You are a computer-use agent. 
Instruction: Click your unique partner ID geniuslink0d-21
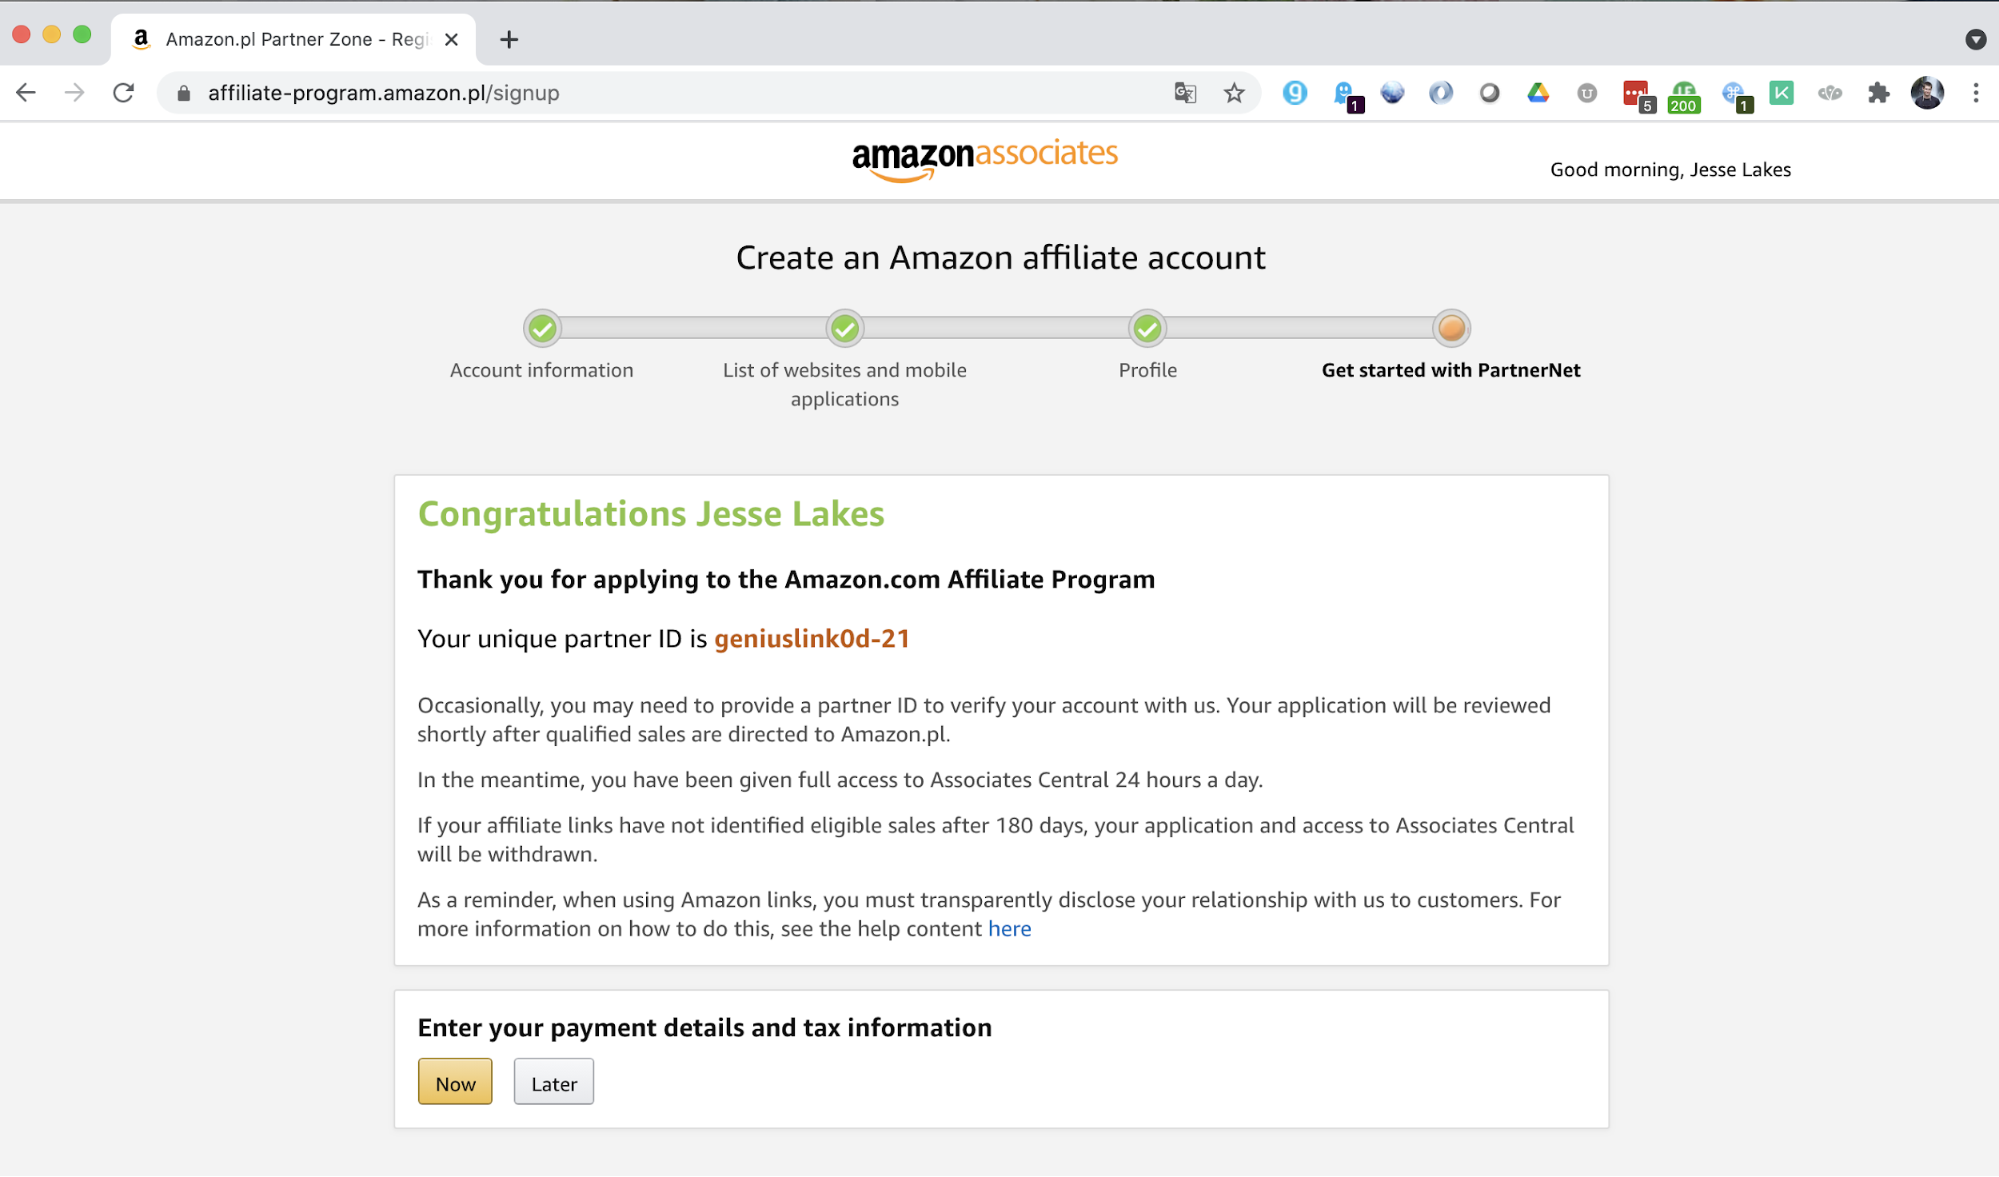tap(812, 638)
